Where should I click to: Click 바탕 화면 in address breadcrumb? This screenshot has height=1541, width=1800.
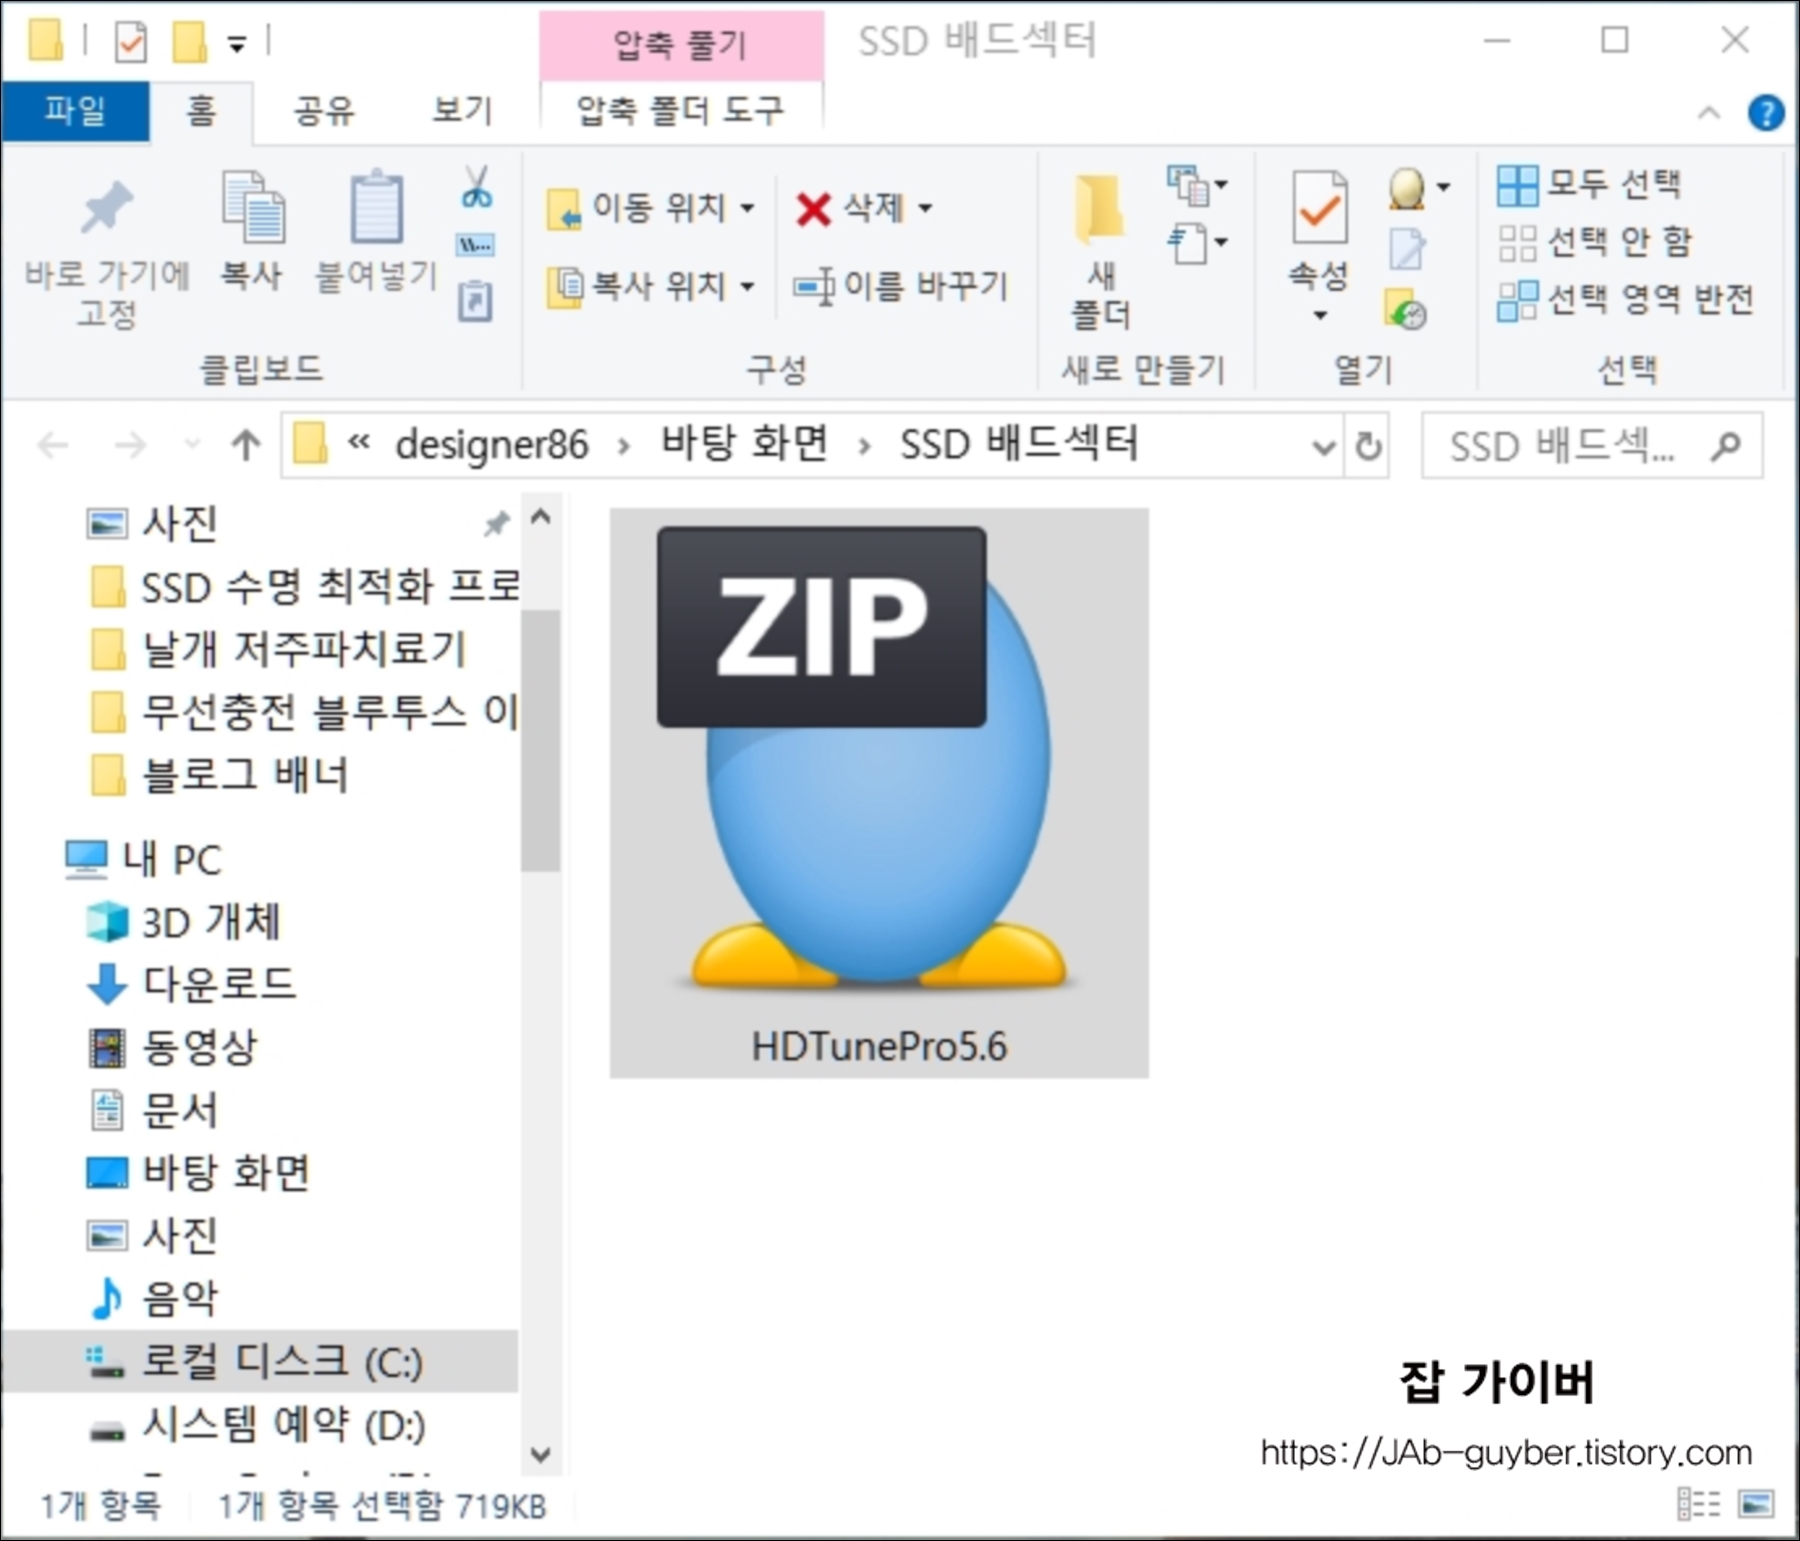(744, 444)
